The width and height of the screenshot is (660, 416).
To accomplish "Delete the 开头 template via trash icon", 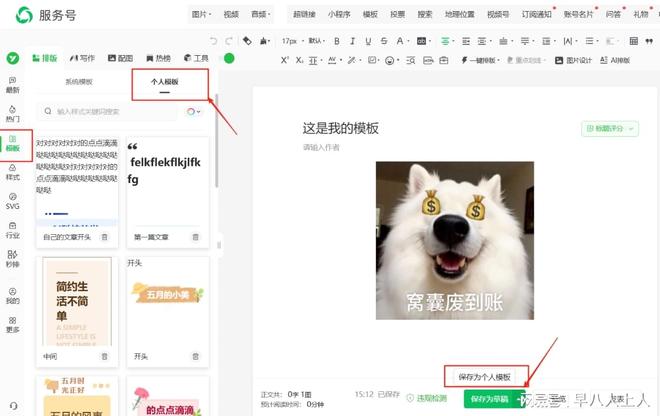I will coord(195,357).
